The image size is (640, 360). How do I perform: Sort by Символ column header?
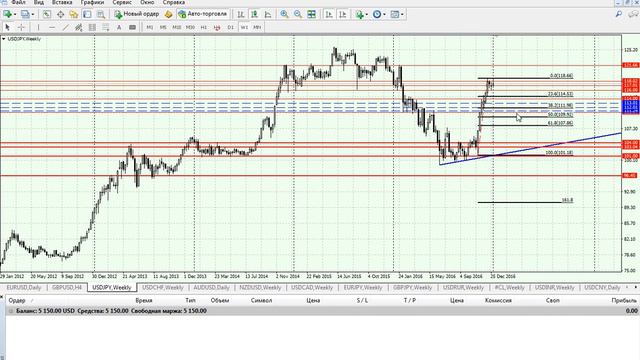click(x=261, y=300)
